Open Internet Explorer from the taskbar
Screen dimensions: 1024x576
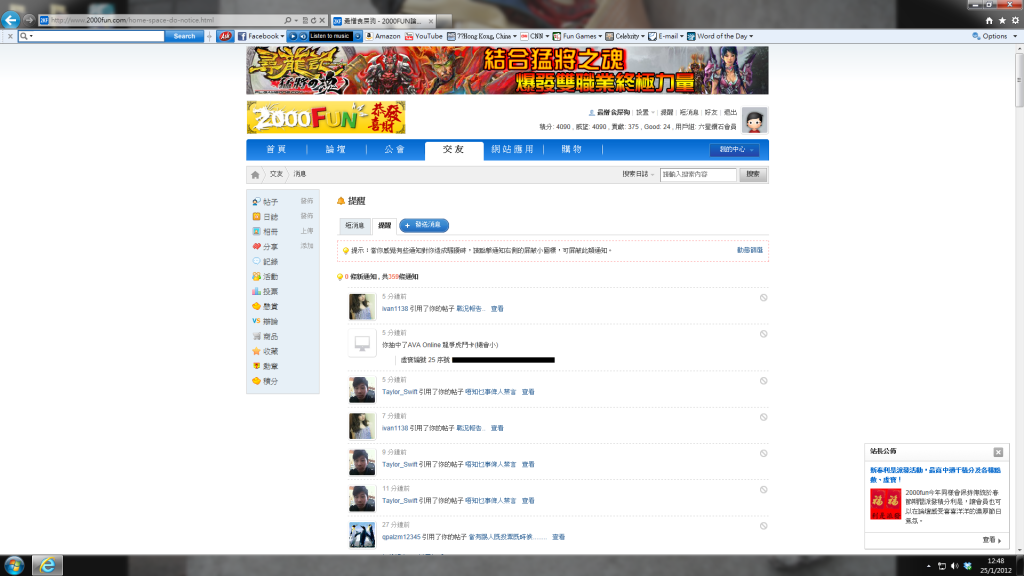point(46,565)
